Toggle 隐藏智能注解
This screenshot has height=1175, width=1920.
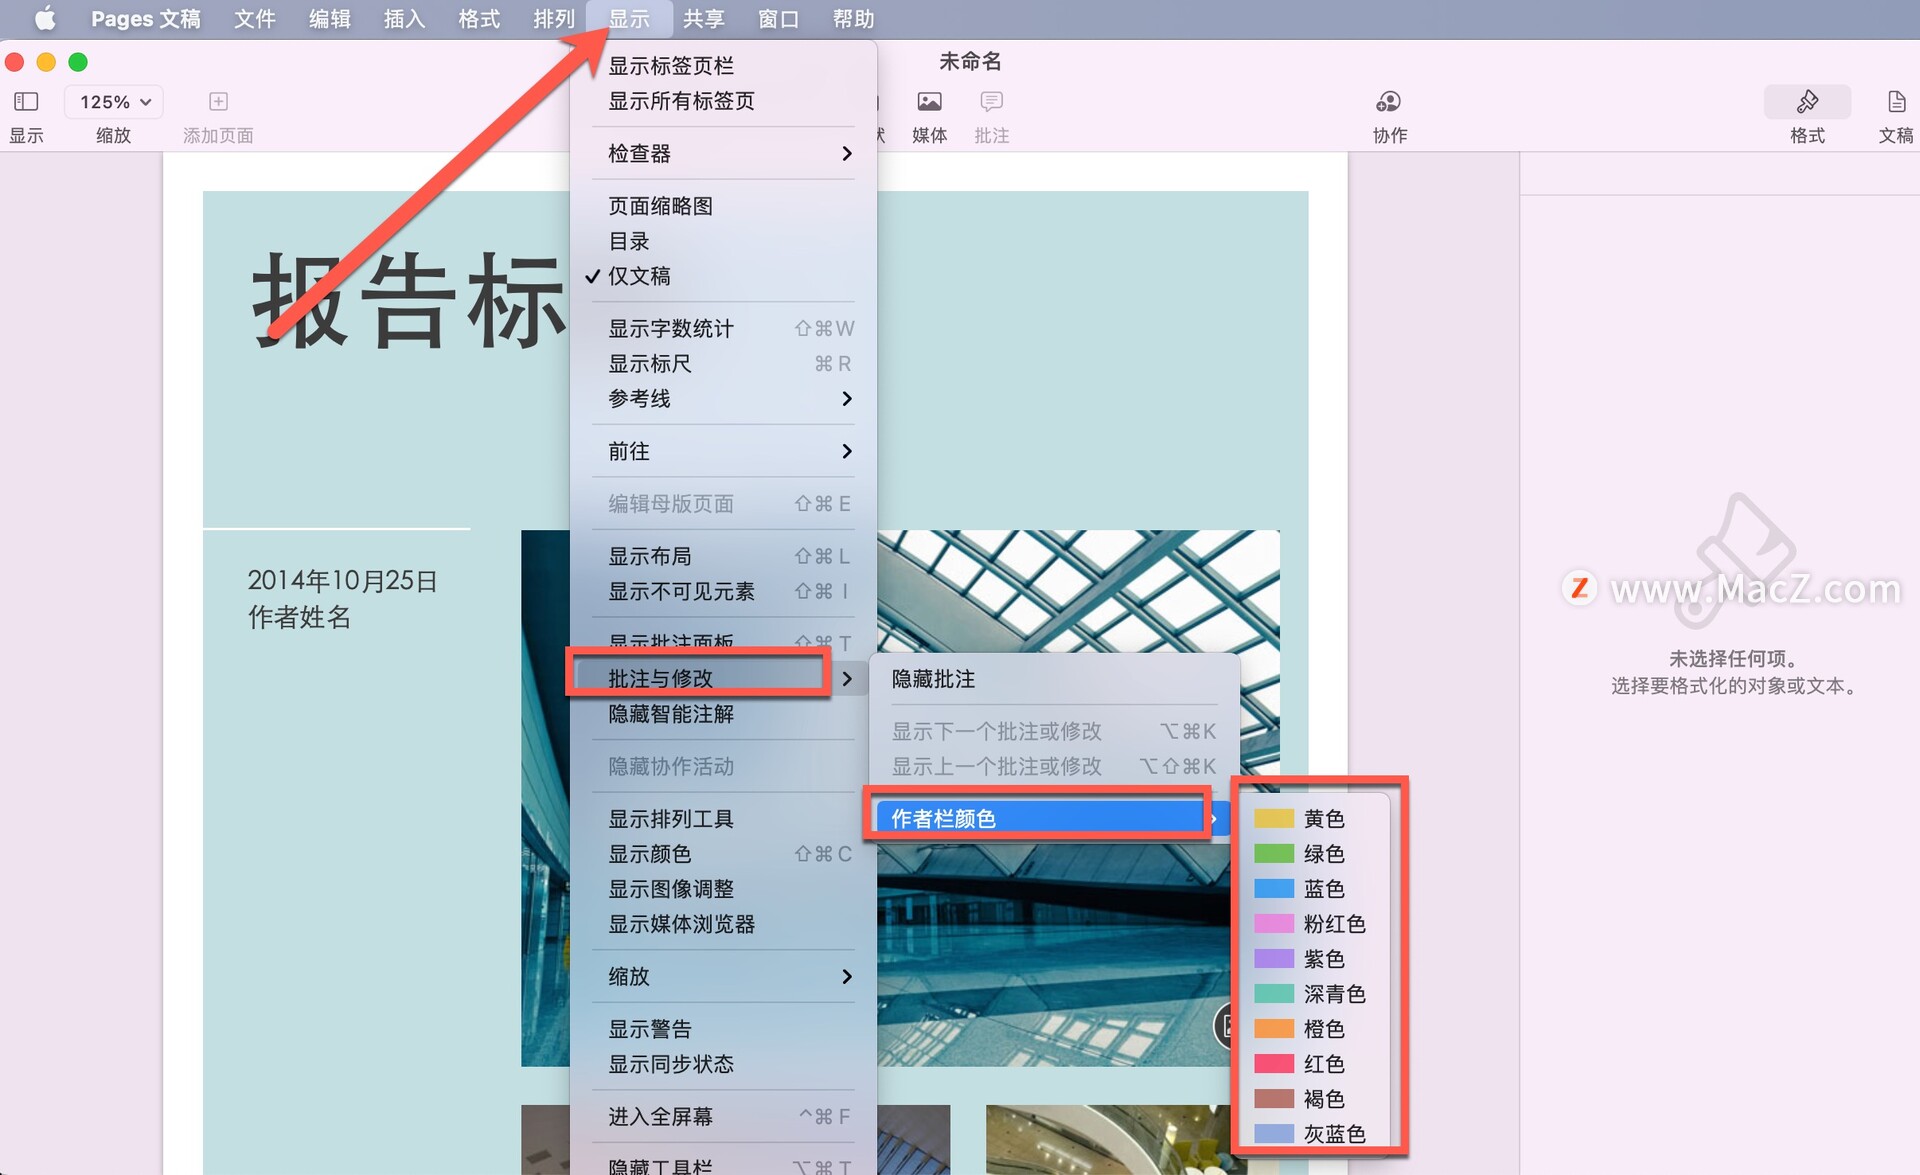[x=723, y=714]
